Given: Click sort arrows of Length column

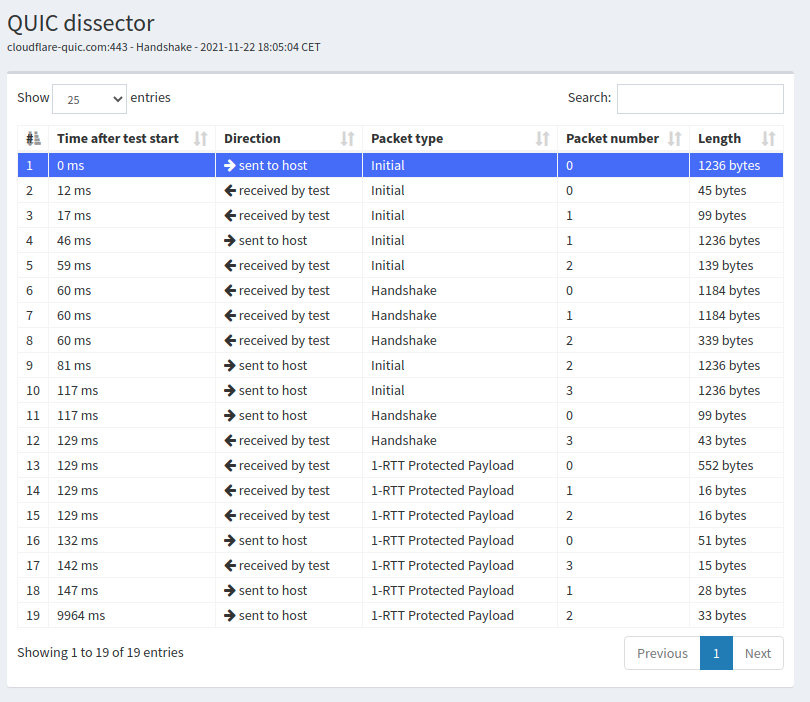Looking at the screenshot, I should pyautogui.click(x=769, y=138).
